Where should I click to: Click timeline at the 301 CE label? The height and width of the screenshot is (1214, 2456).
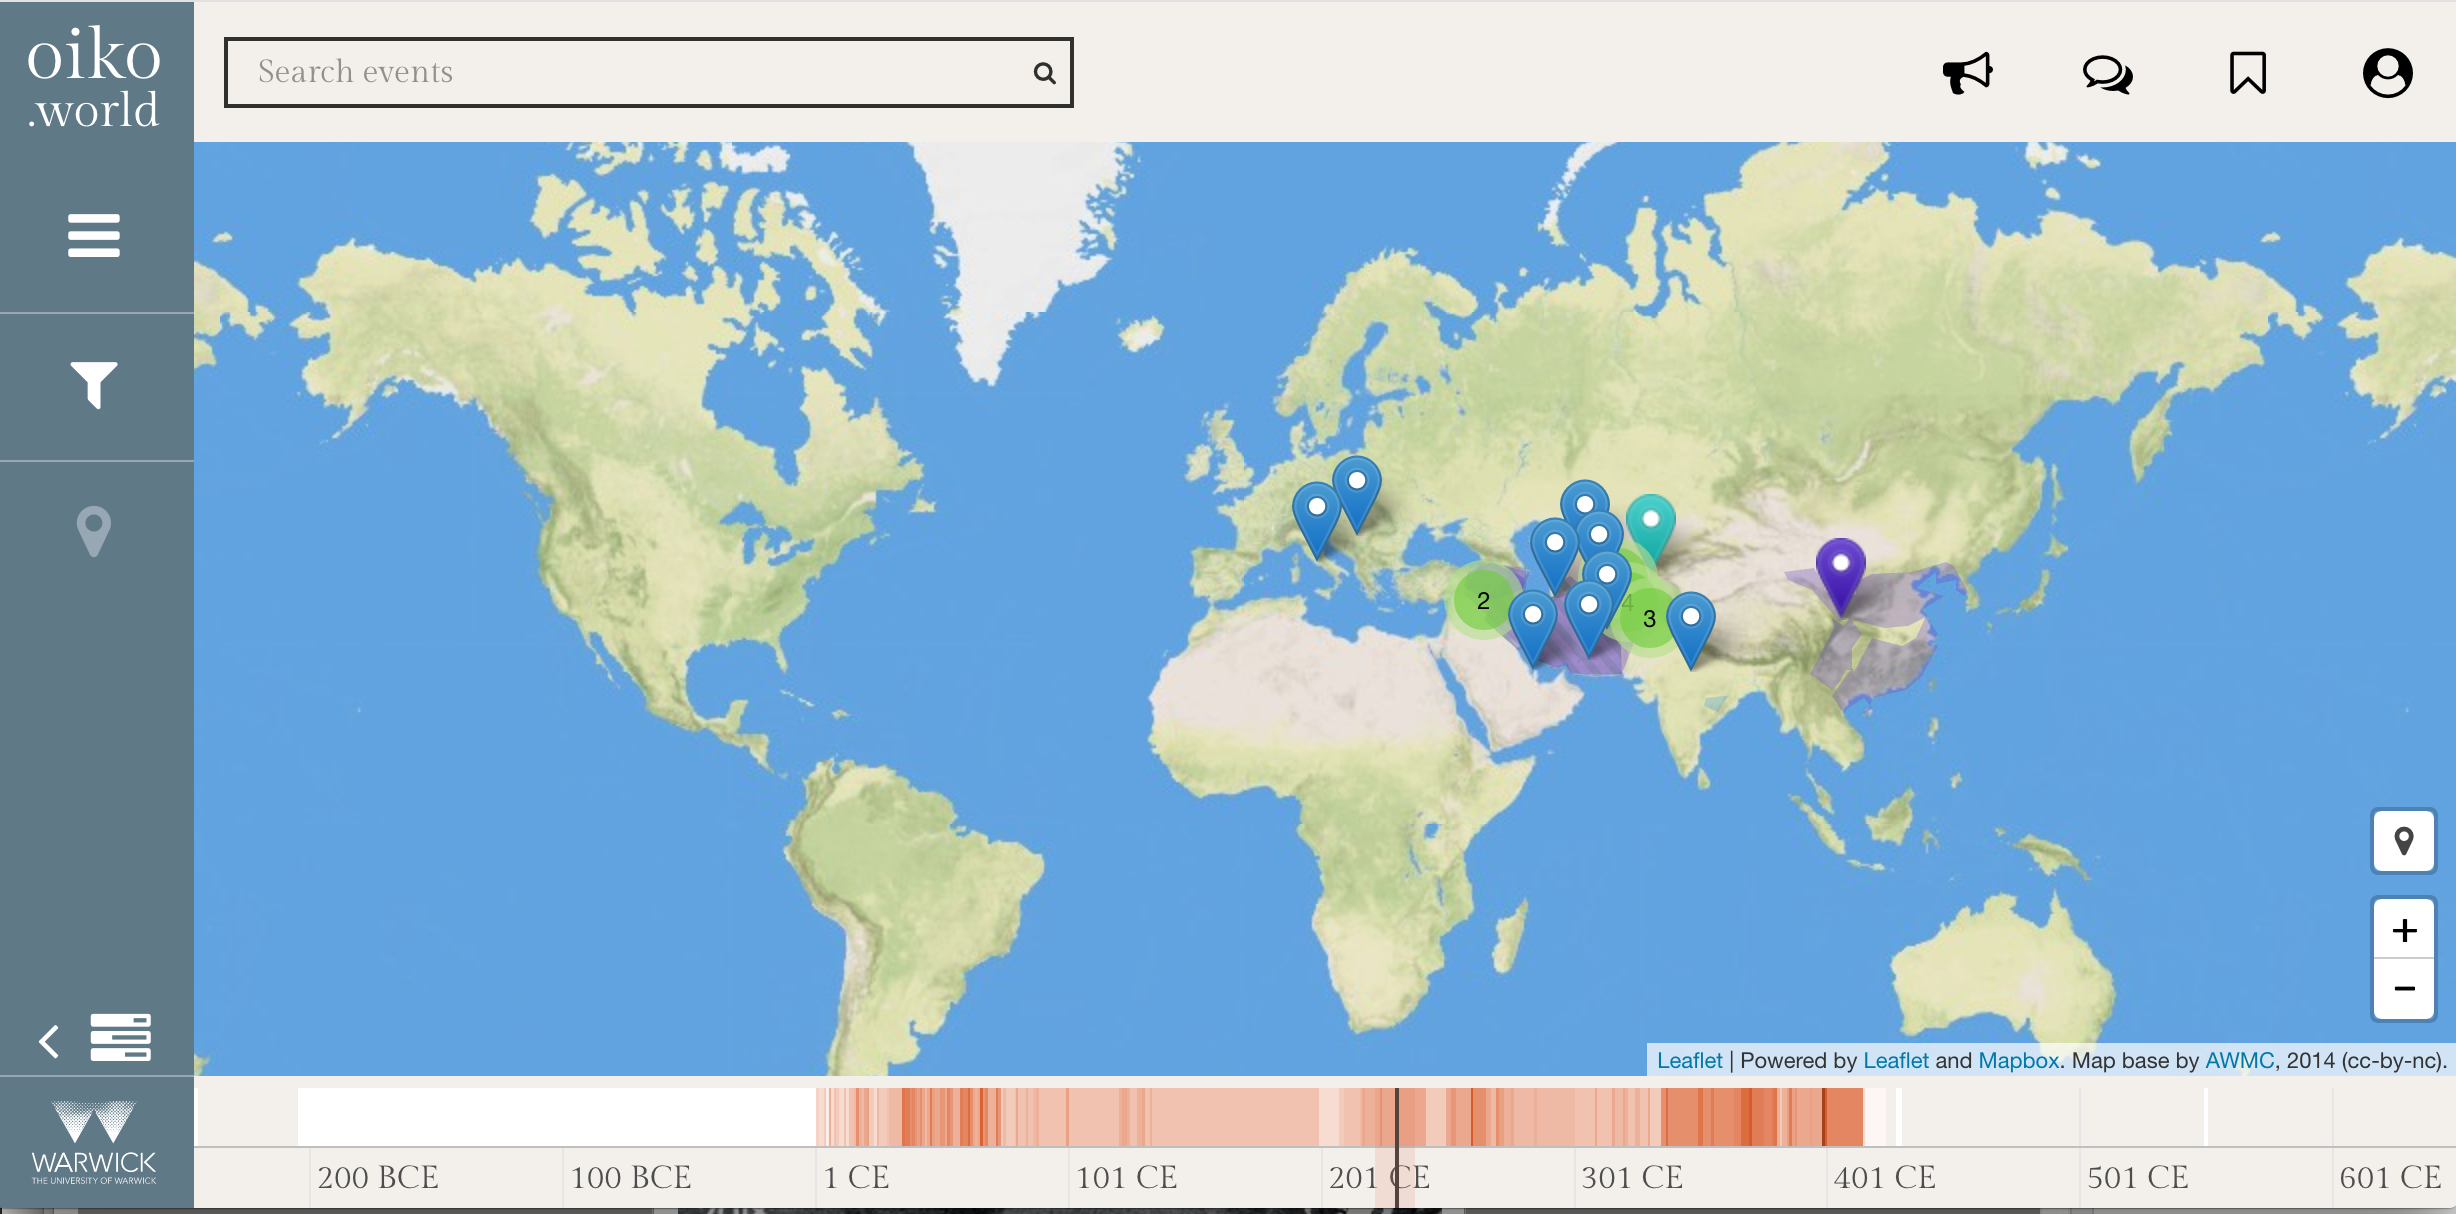1631,1177
